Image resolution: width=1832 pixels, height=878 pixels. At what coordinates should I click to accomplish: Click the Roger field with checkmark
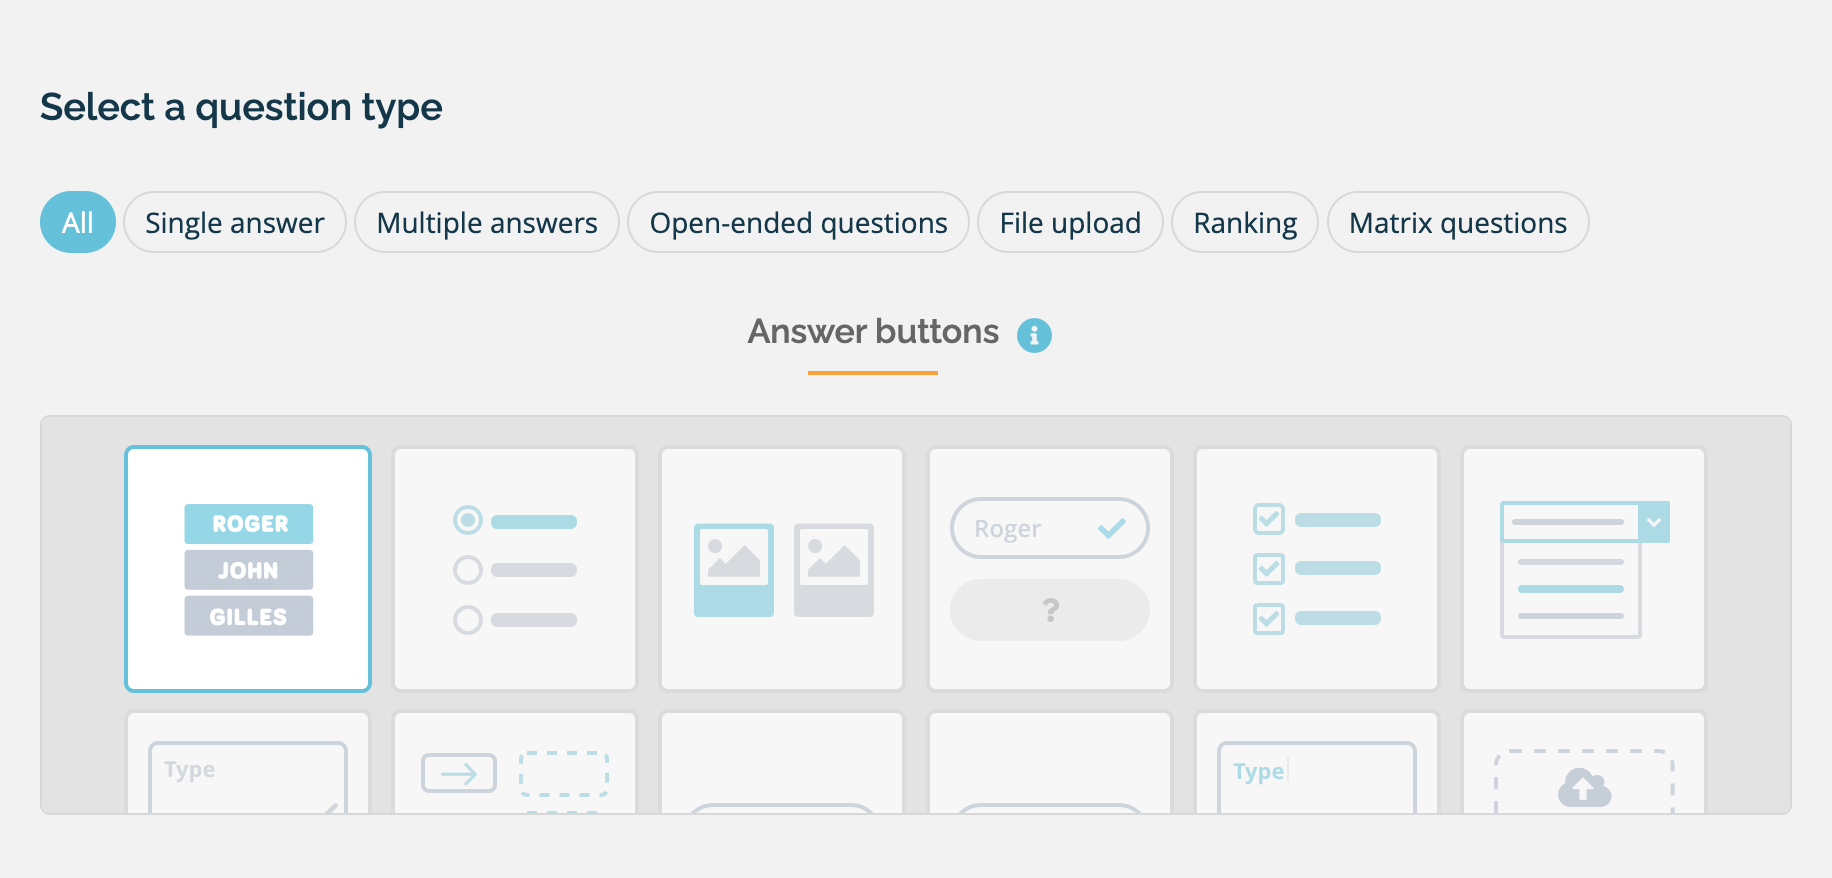(x=1049, y=528)
